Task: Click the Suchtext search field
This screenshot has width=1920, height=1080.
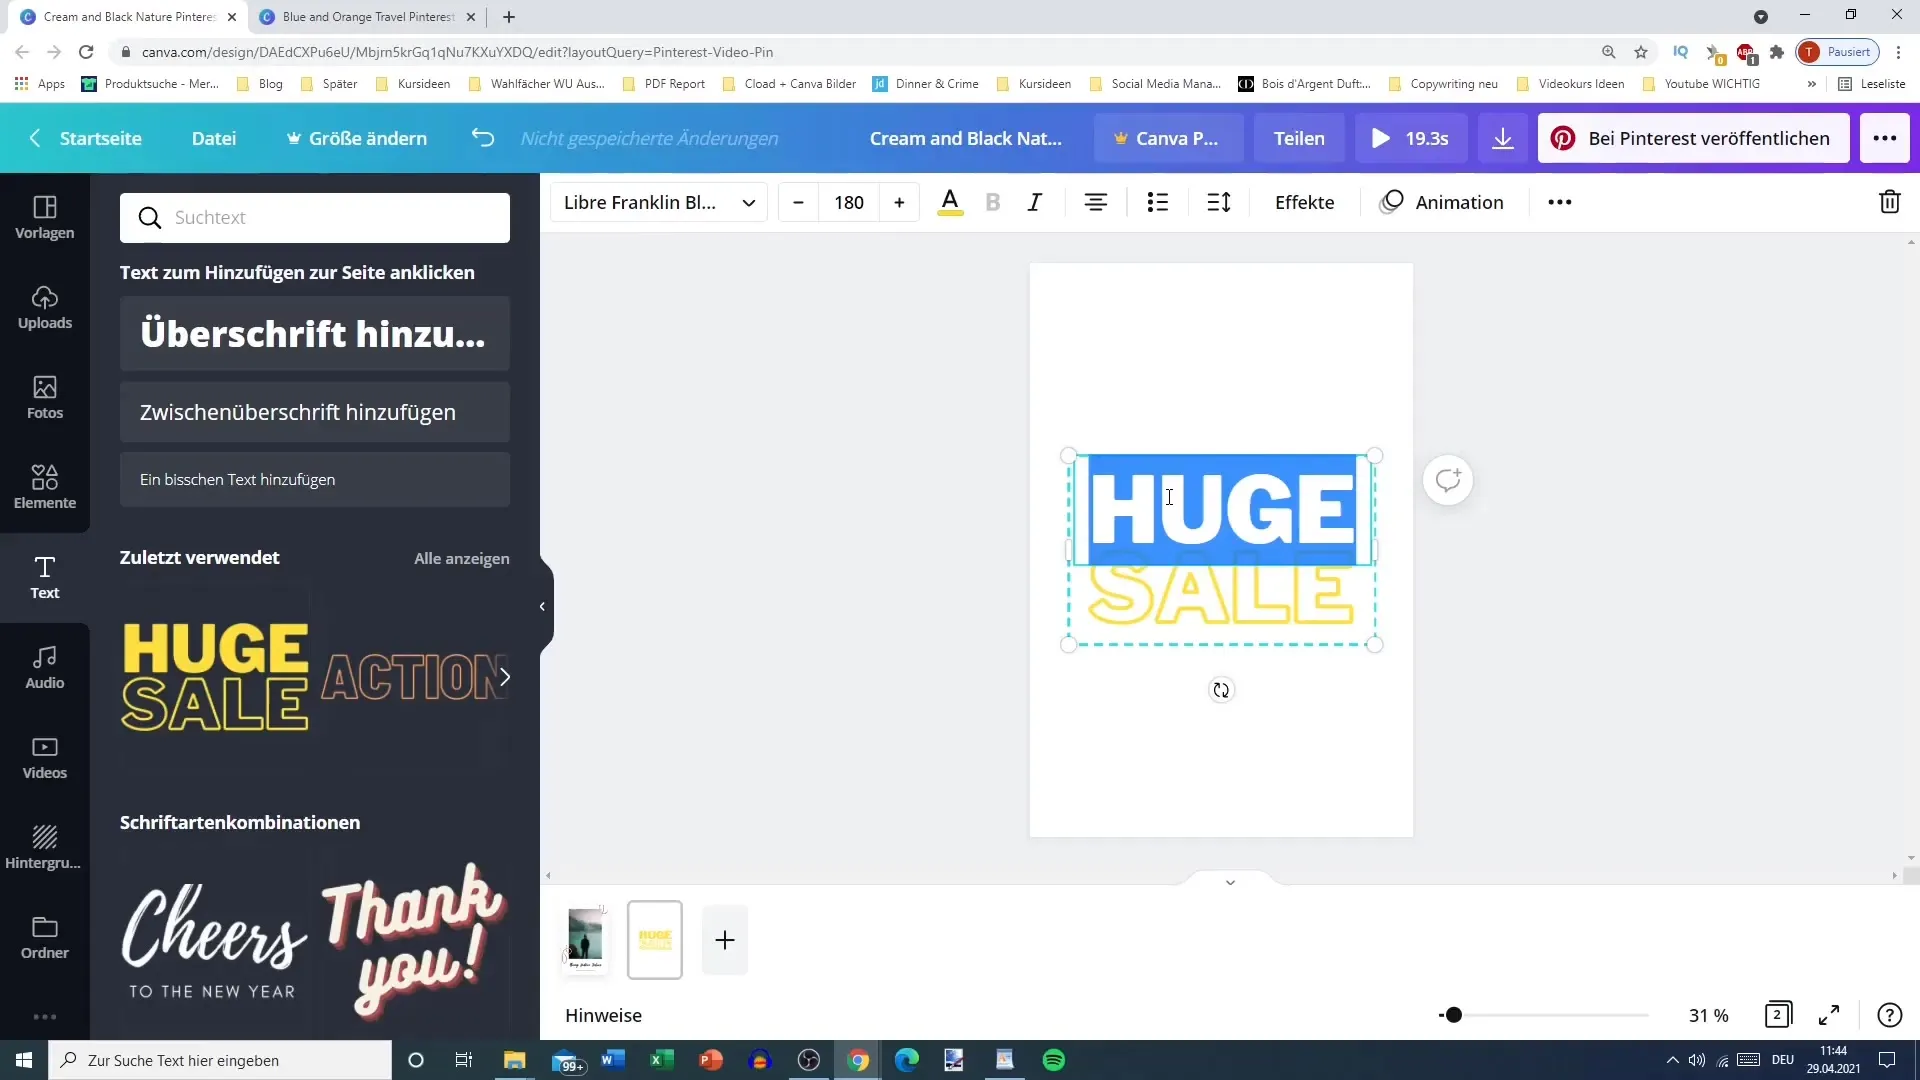Action: [x=315, y=217]
